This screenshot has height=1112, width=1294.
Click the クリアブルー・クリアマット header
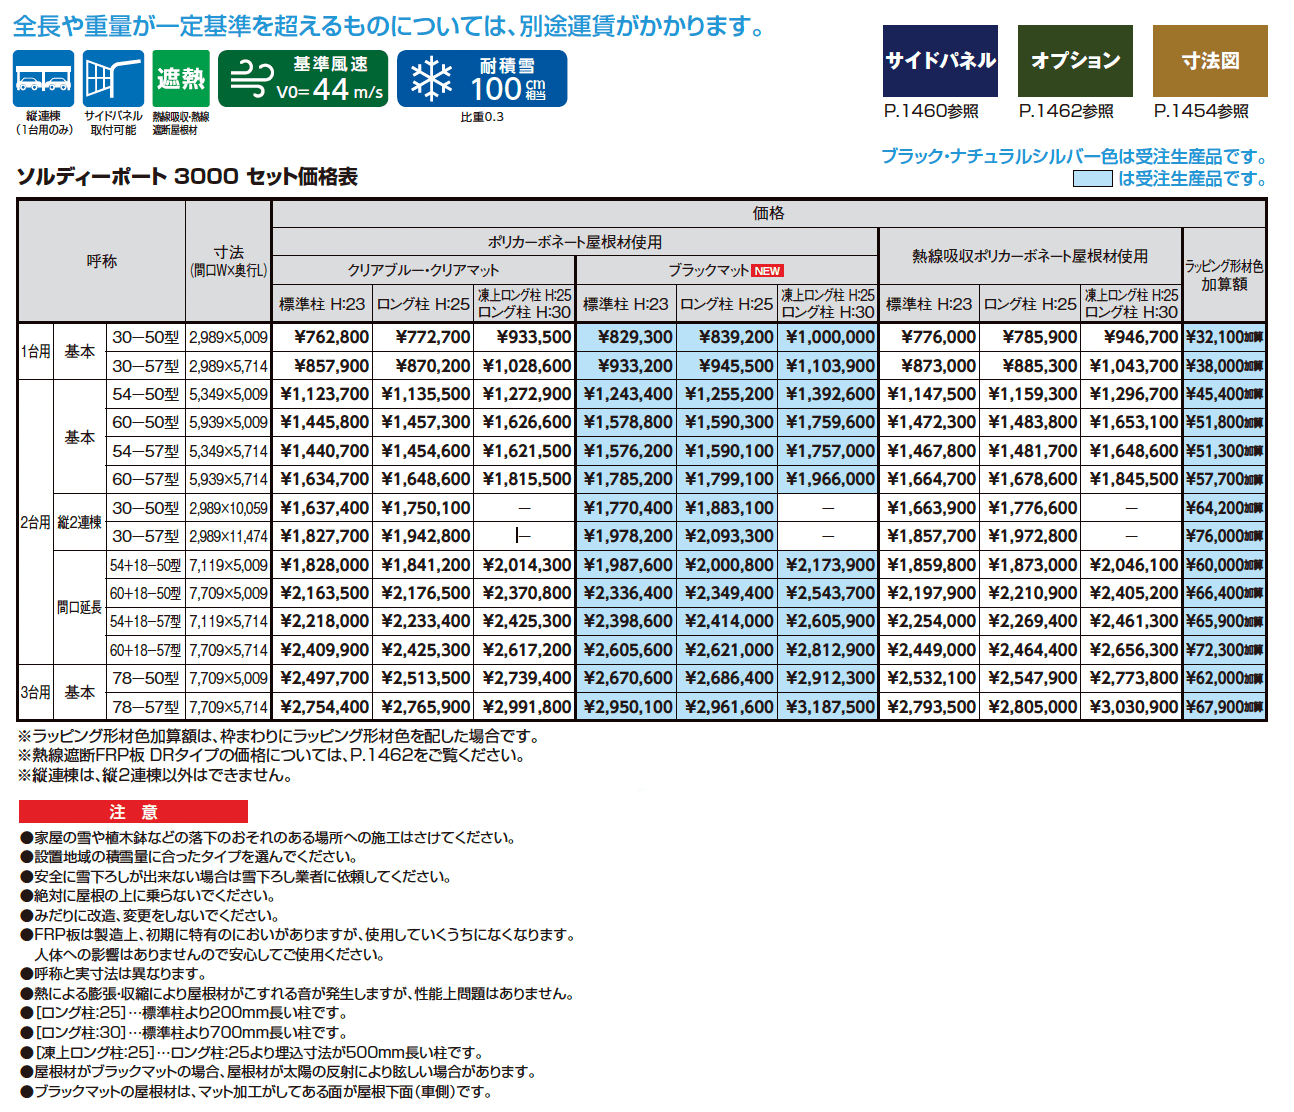tap(424, 269)
